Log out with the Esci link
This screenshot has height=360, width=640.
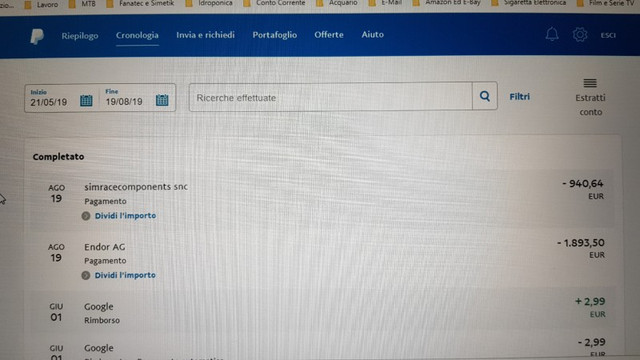pyautogui.click(x=608, y=36)
